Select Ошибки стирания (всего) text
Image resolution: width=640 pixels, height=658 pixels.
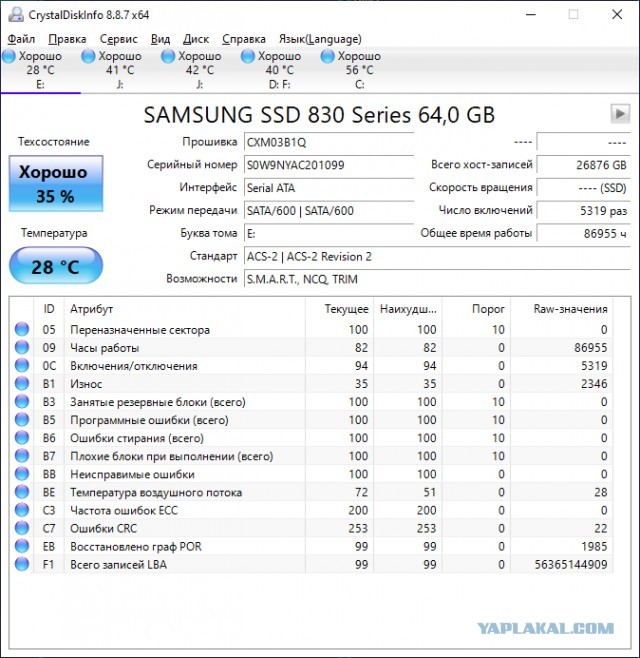(x=137, y=438)
